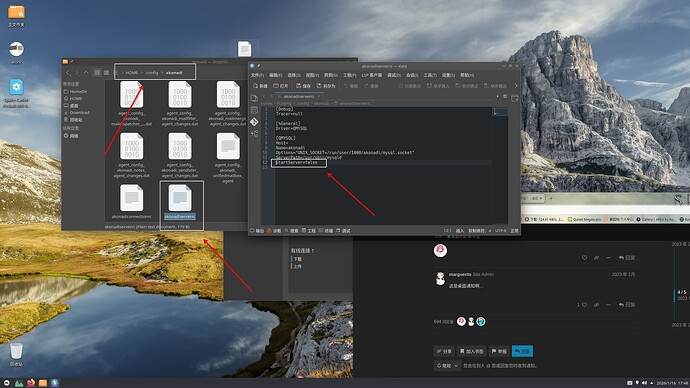This screenshot has height=388, width=690.
Task: Click the Dolphin up-directory arrow
Action: point(86,73)
